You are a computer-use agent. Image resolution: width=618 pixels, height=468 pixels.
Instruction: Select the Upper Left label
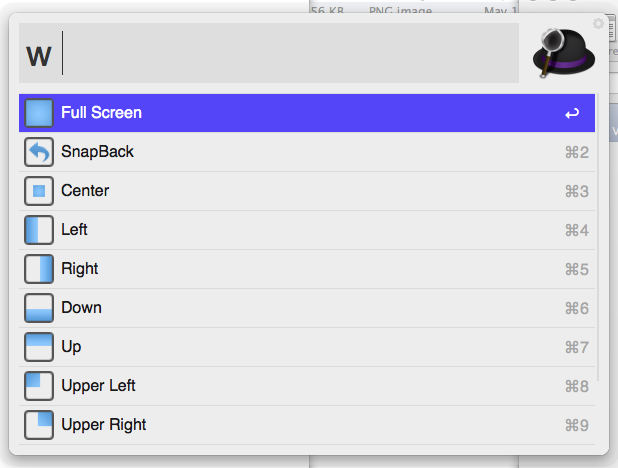pos(98,386)
